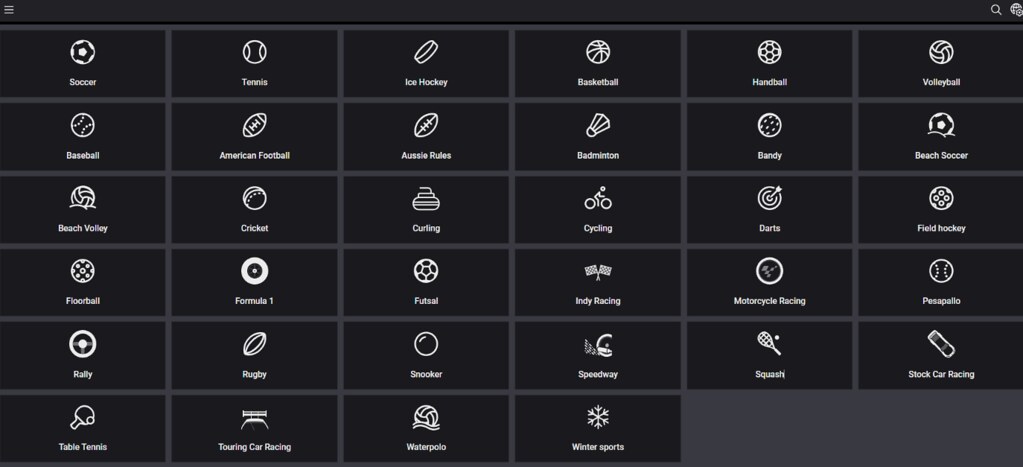Image resolution: width=1023 pixels, height=467 pixels.
Task: Click the "Handball" label
Action: pos(769,82)
